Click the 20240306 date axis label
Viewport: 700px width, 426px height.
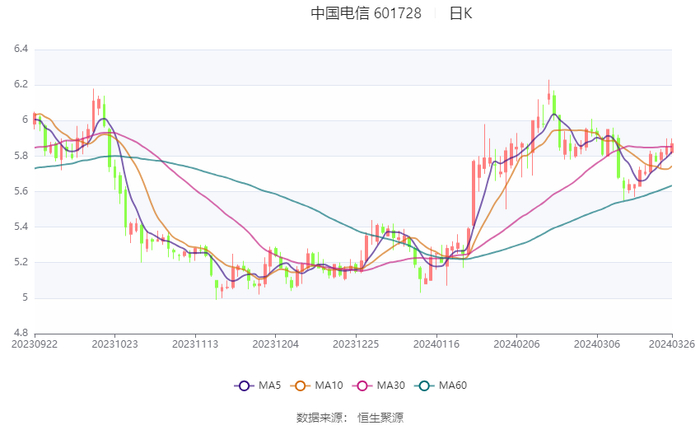(x=597, y=344)
